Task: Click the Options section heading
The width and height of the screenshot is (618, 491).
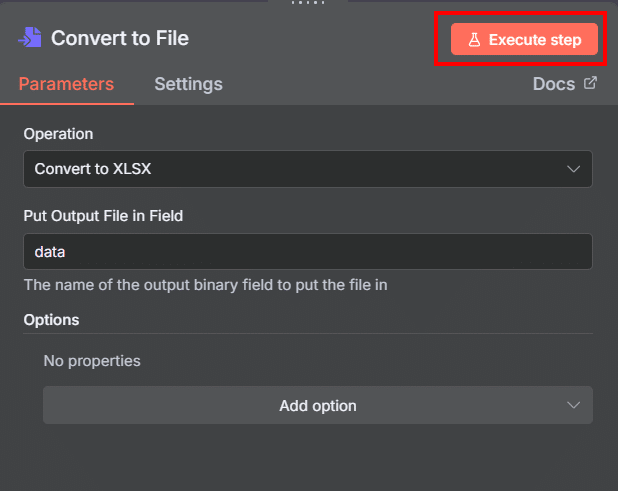Action: [x=51, y=320]
